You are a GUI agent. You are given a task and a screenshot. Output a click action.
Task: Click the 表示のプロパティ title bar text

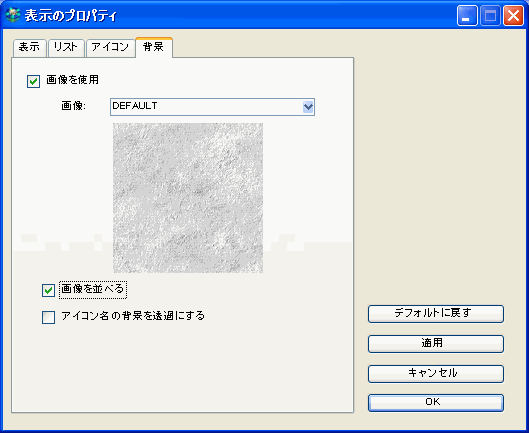pyautogui.click(x=71, y=16)
